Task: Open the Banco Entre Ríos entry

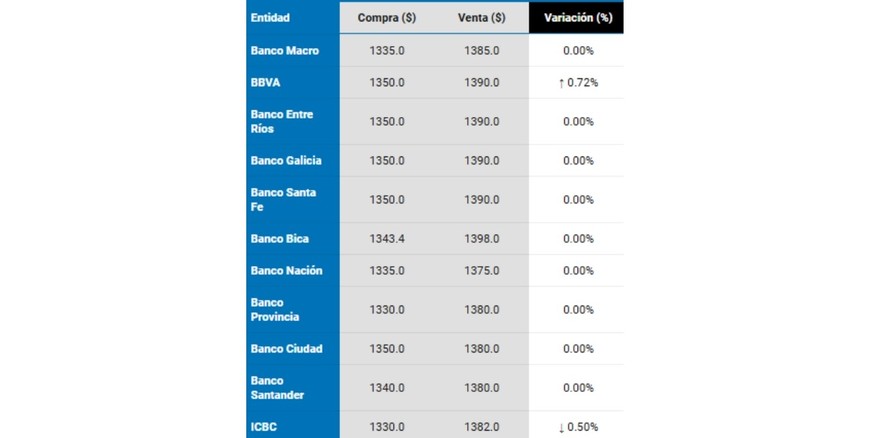Action: 282,121
